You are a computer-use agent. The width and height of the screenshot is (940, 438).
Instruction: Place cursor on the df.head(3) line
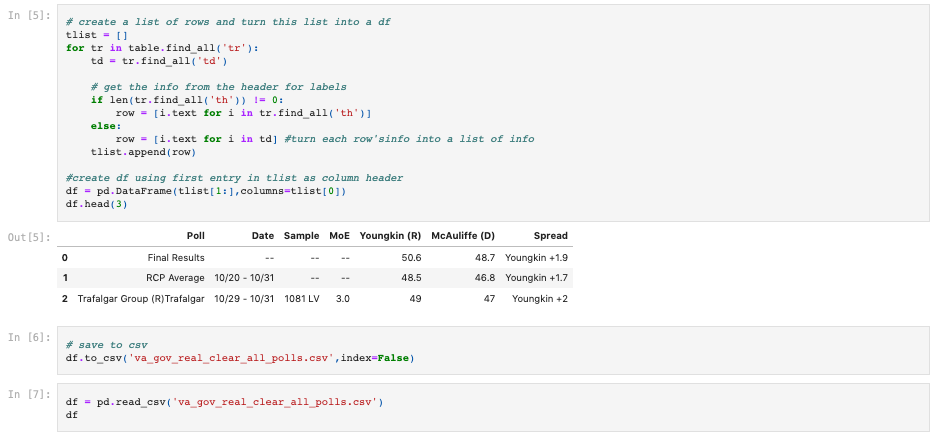coord(97,204)
